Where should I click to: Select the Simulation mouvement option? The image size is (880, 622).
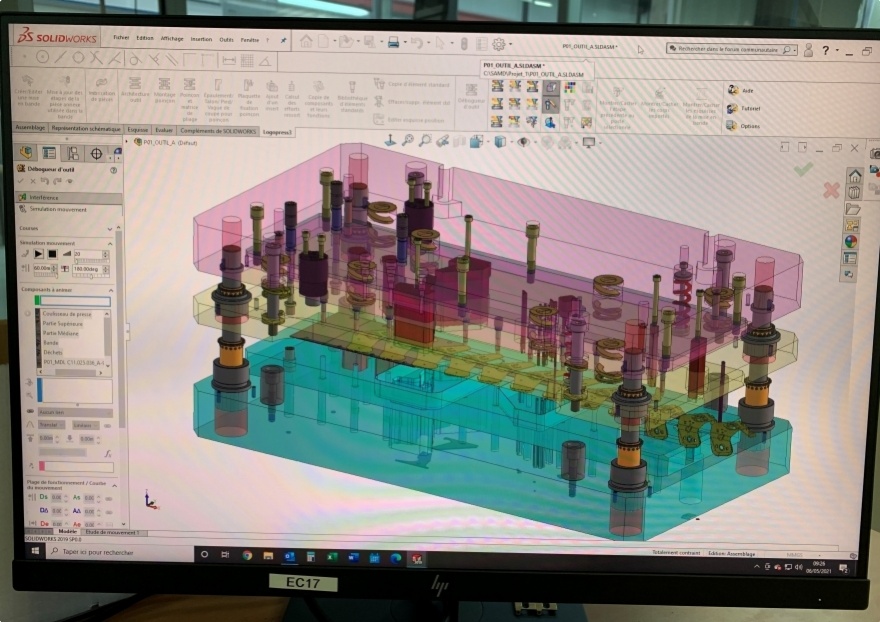[59, 210]
